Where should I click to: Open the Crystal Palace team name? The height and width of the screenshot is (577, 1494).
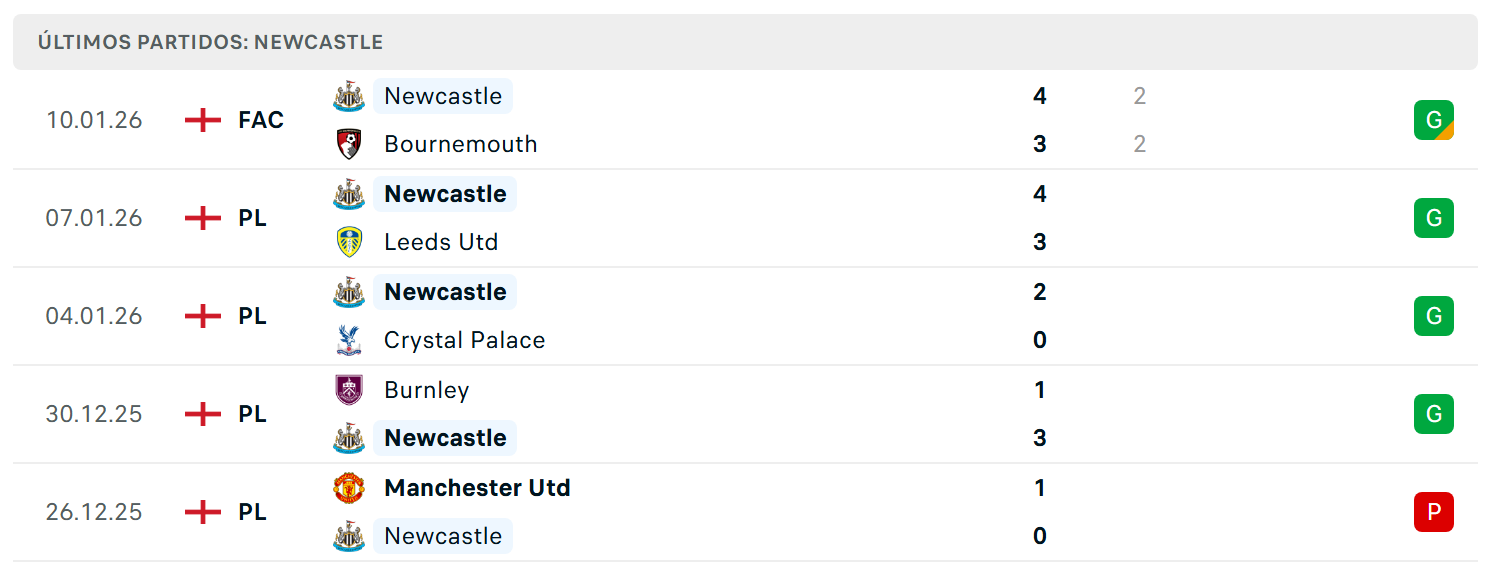pos(465,340)
